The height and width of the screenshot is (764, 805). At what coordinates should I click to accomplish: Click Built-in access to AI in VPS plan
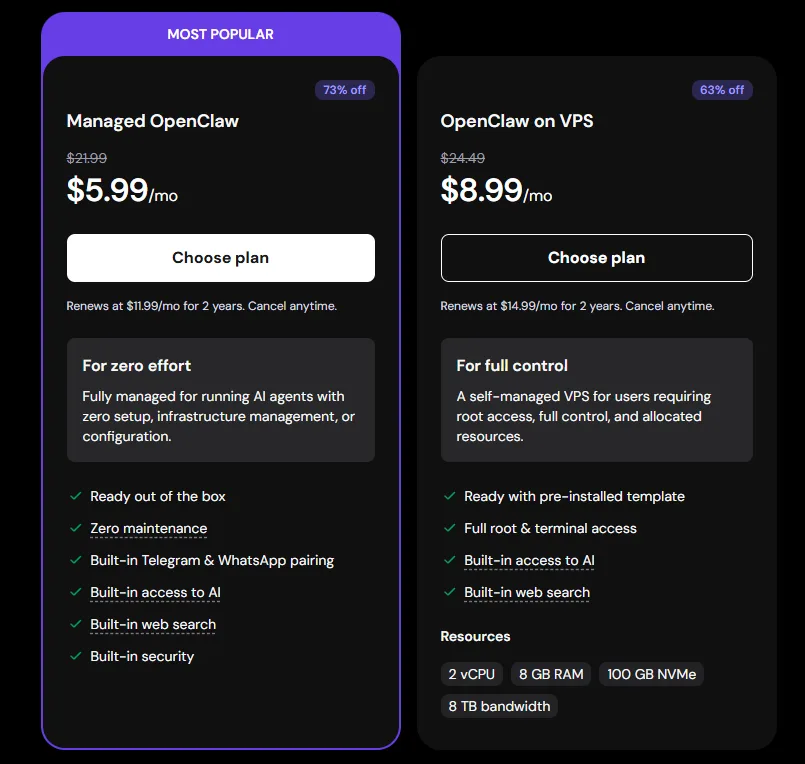[x=529, y=560]
